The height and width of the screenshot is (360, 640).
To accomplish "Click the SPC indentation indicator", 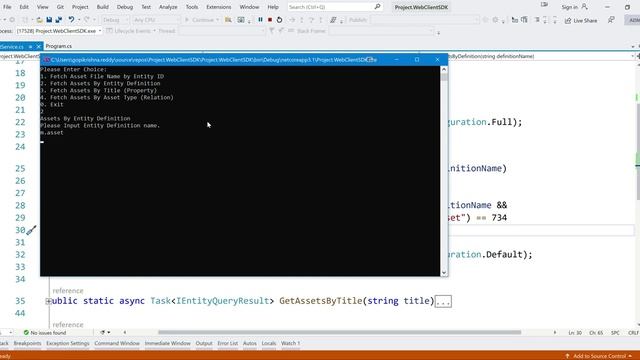I will (x=615, y=333).
